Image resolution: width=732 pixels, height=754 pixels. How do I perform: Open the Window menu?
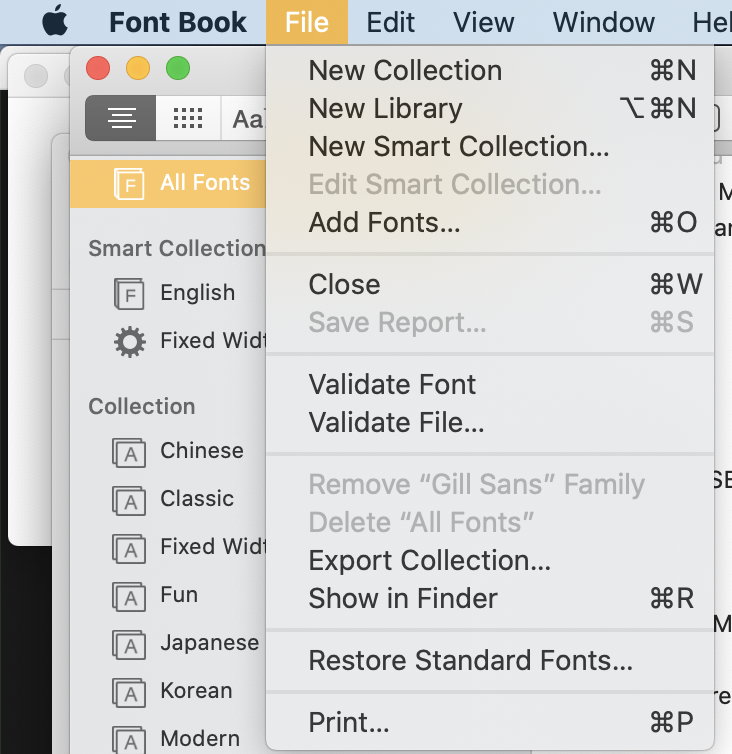point(604,22)
